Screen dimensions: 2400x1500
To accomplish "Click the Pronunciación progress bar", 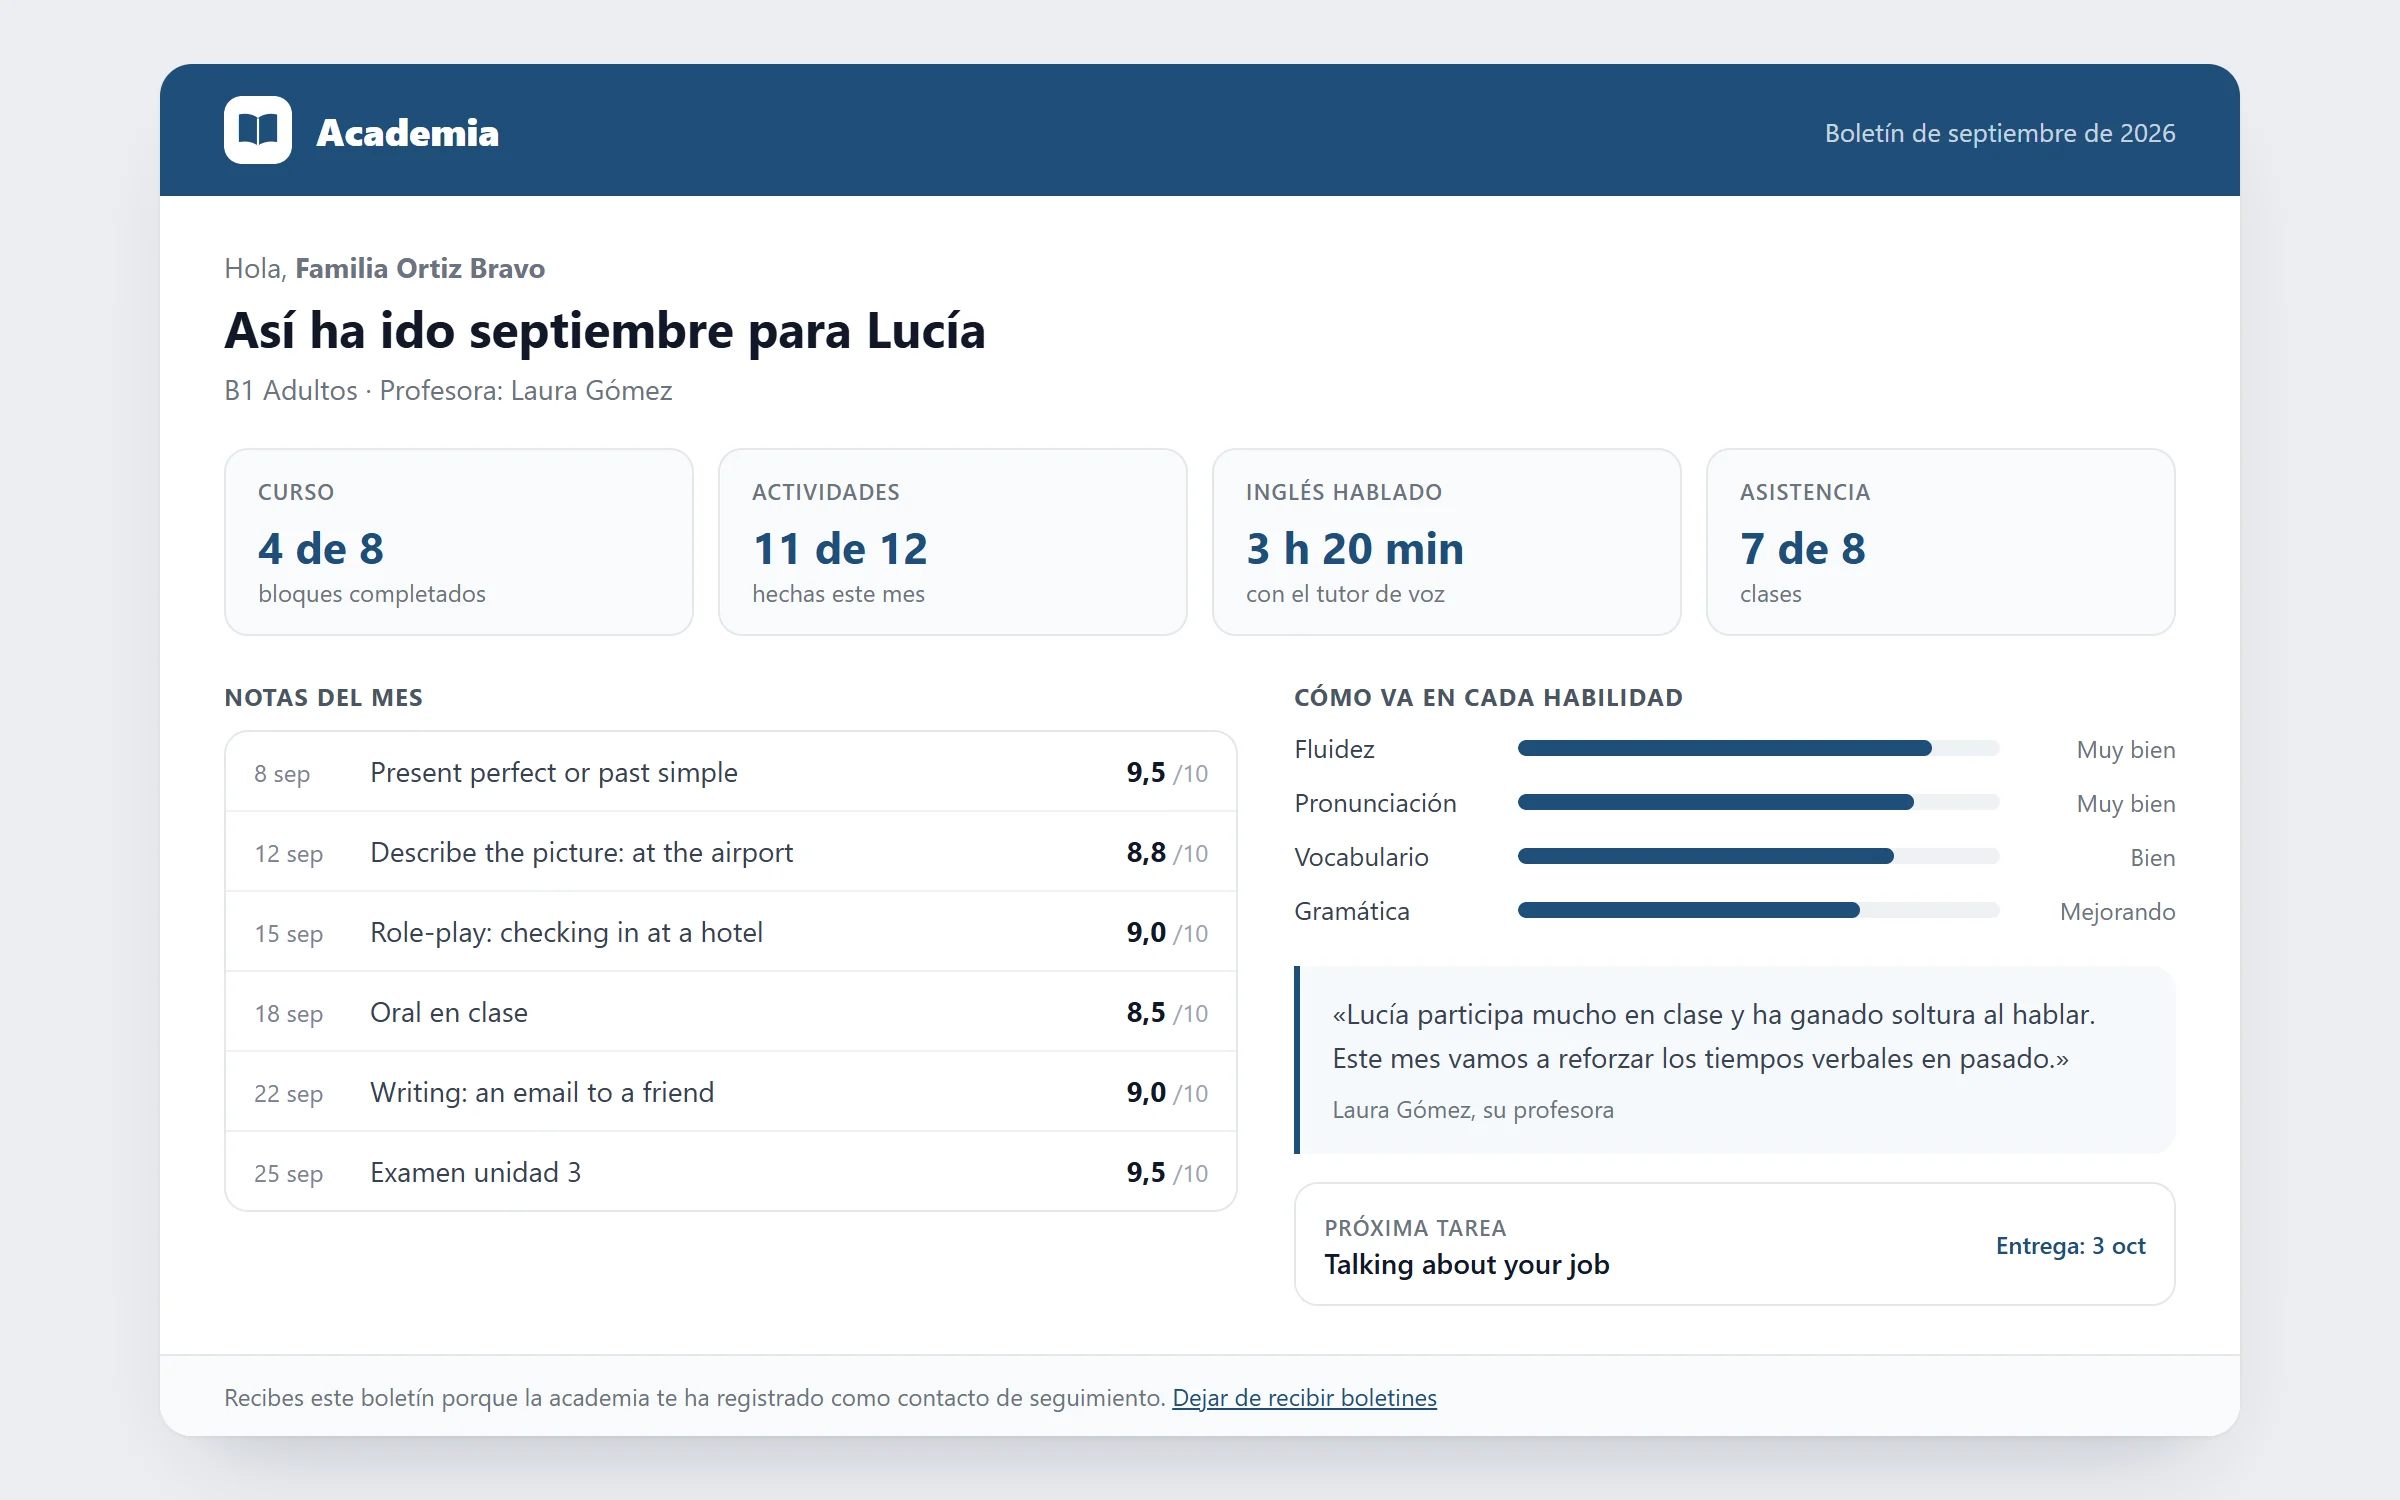I will (1758, 802).
